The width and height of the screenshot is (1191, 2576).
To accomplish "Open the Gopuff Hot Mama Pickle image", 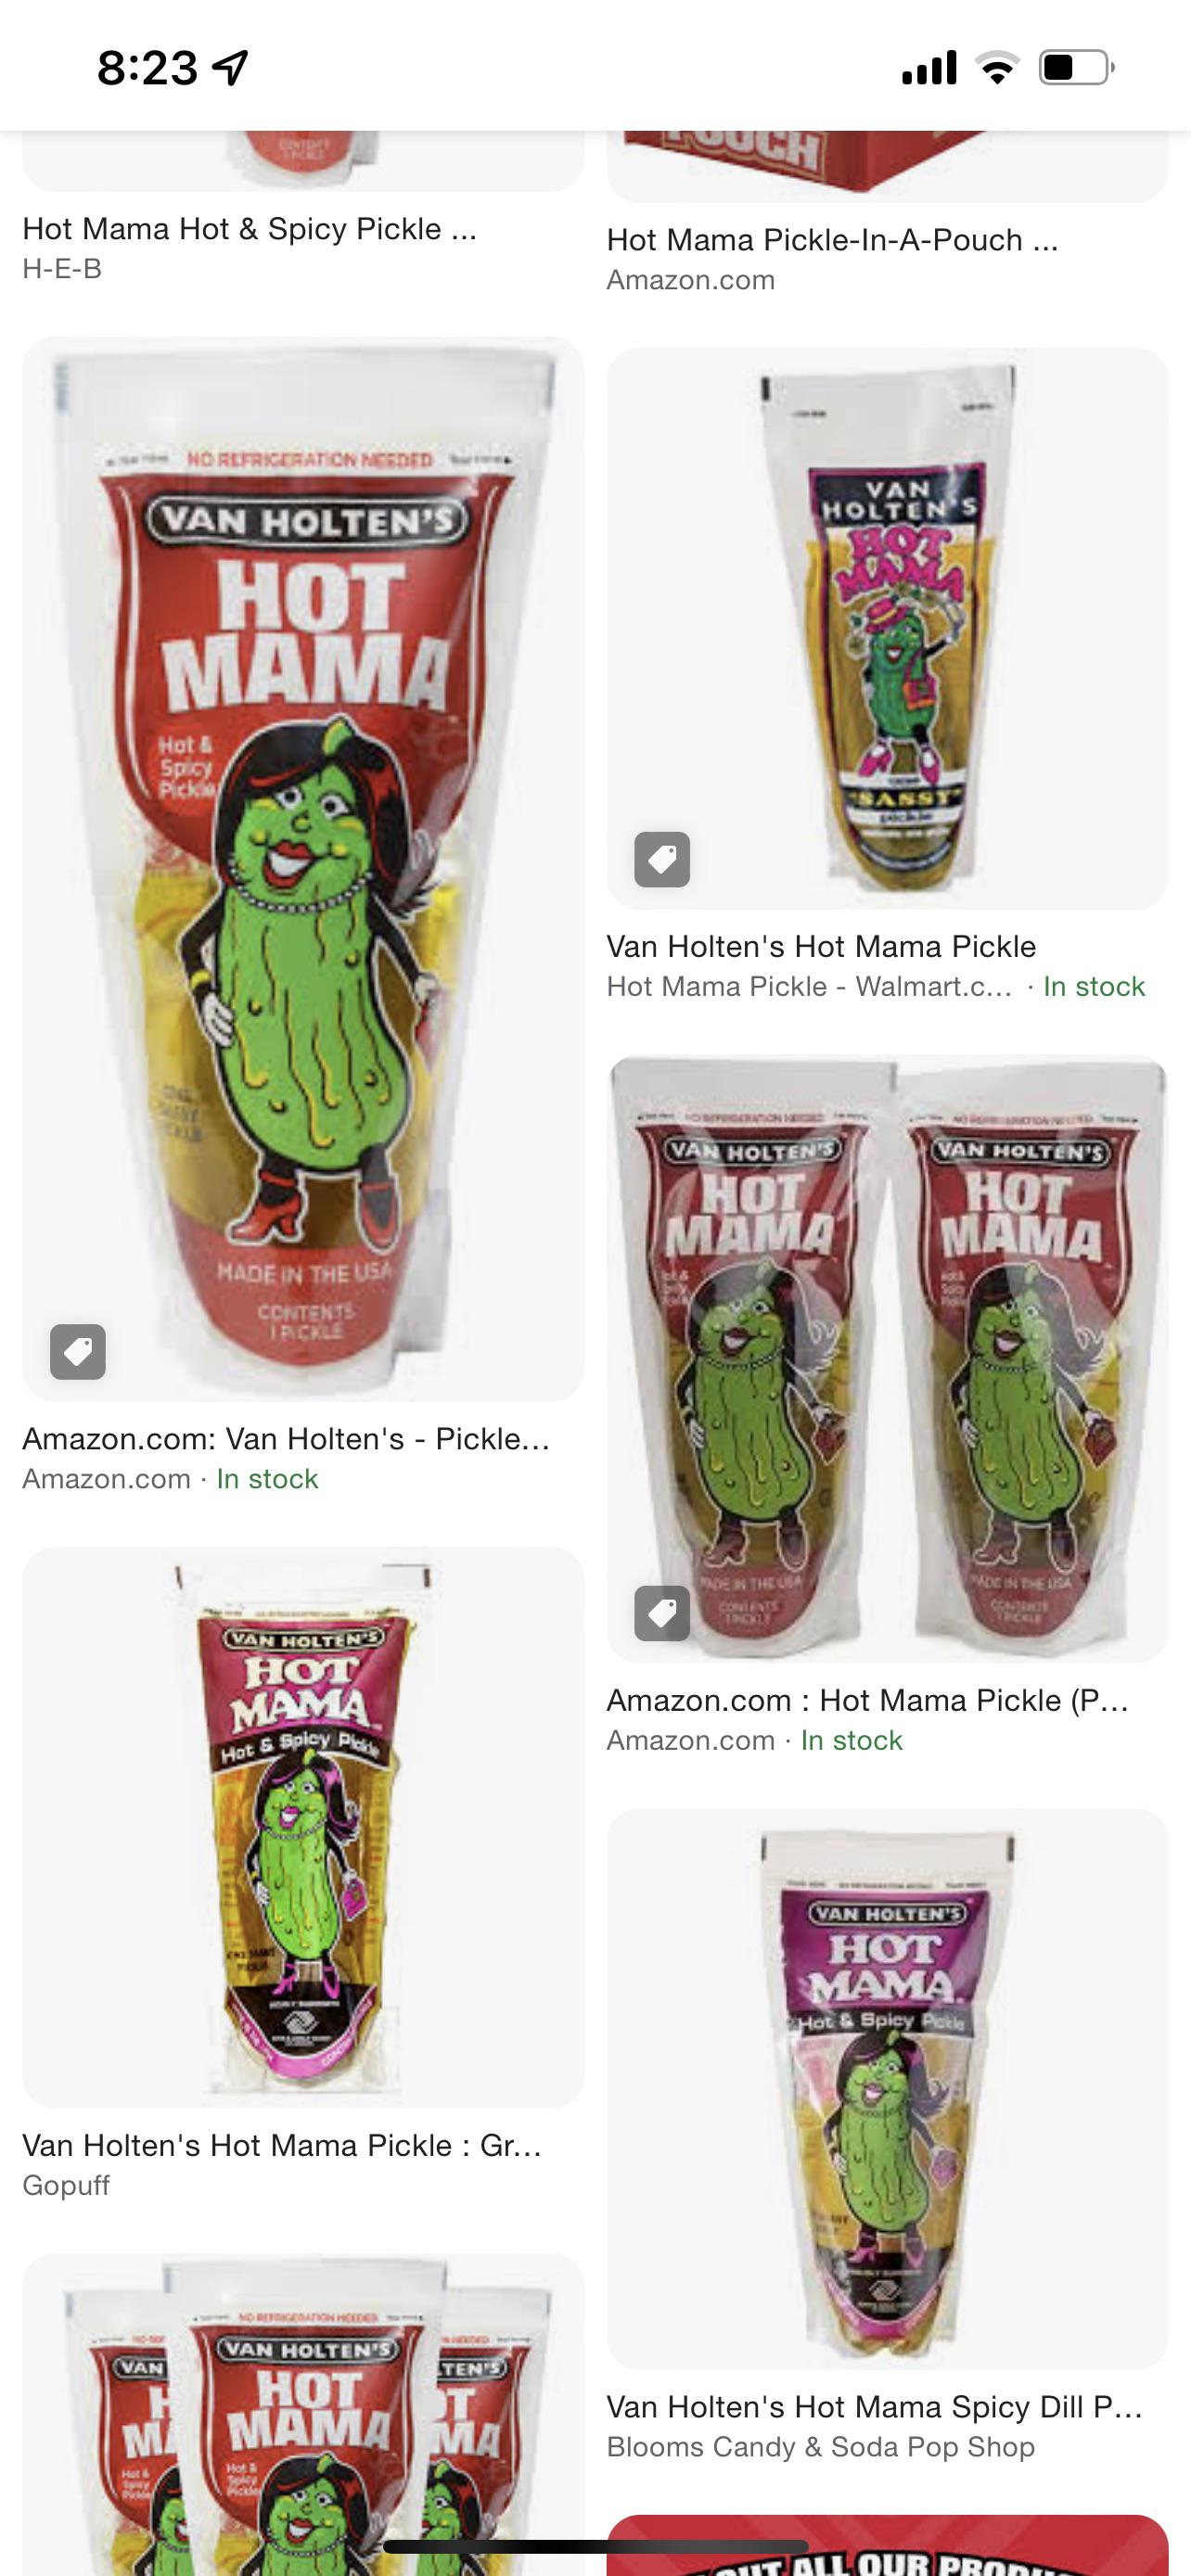I will pos(303,1827).
